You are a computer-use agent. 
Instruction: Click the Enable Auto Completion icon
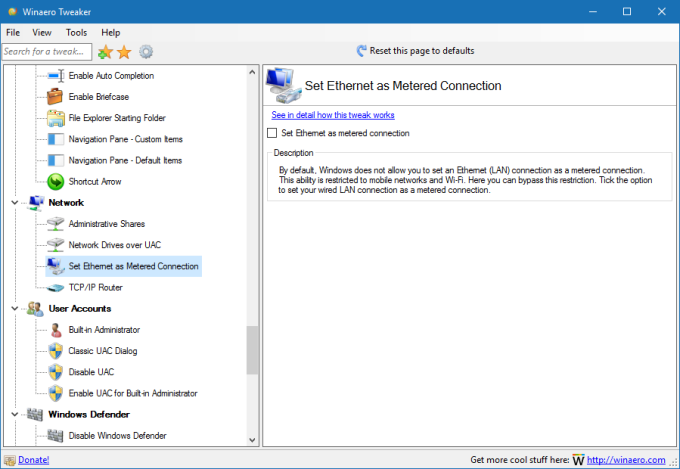(56, 75)
